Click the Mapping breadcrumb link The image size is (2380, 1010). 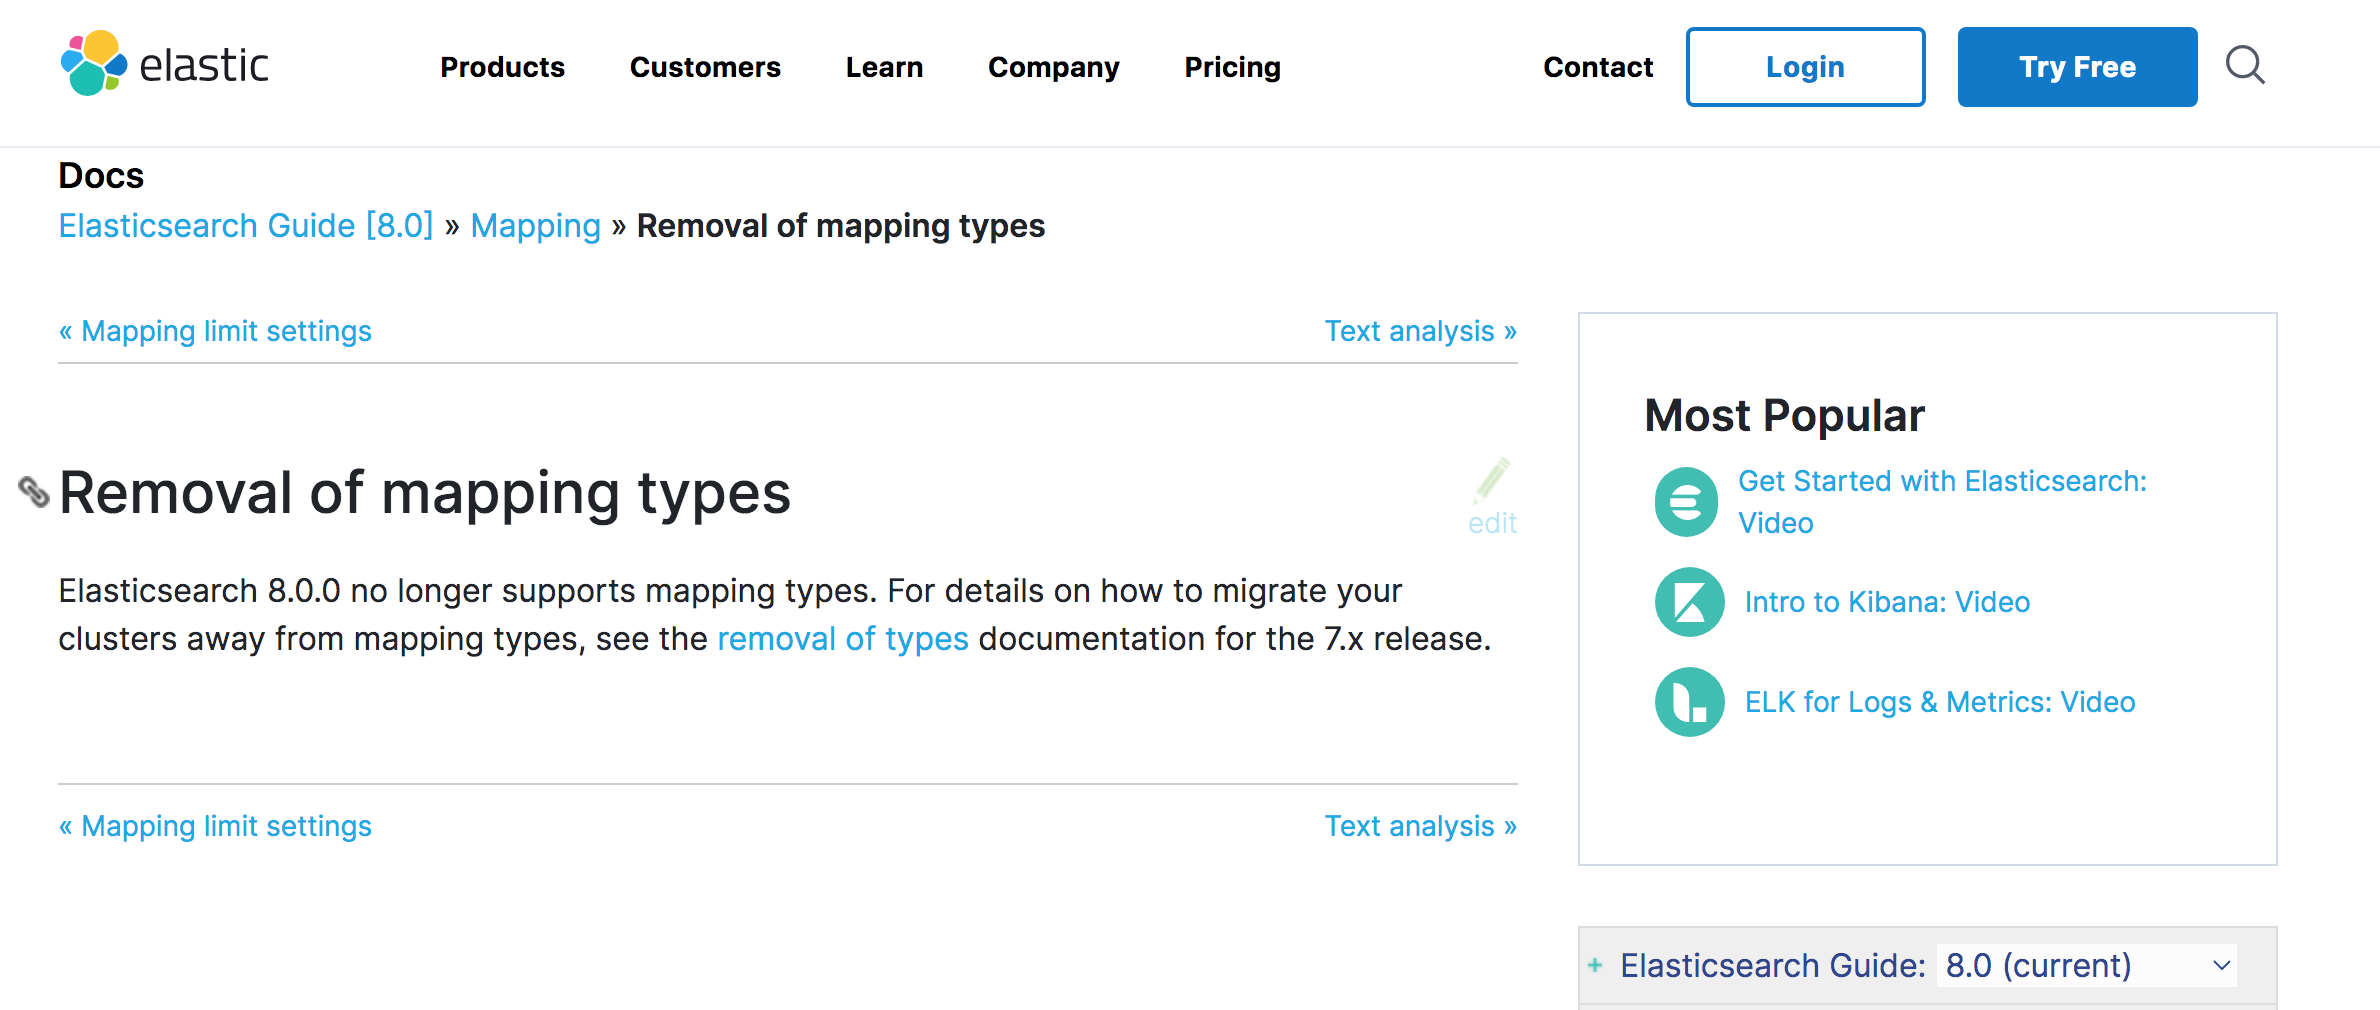tap(535, 226)
